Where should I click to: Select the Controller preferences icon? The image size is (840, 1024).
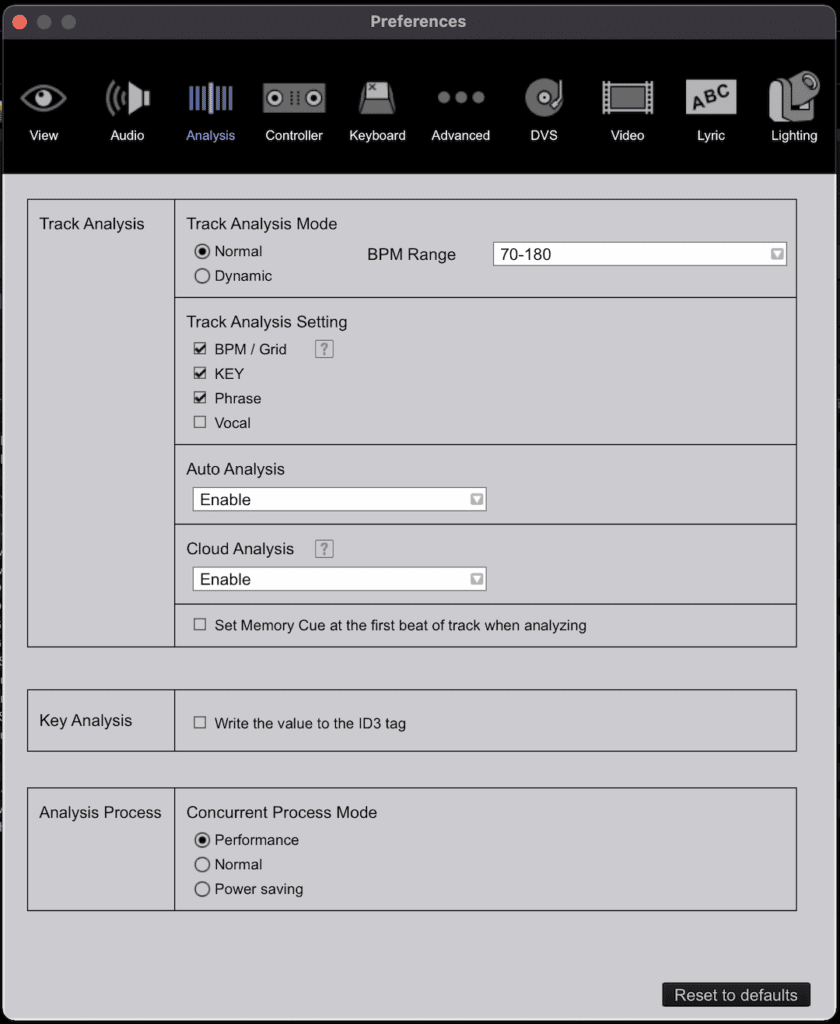(x=293, y=99)
